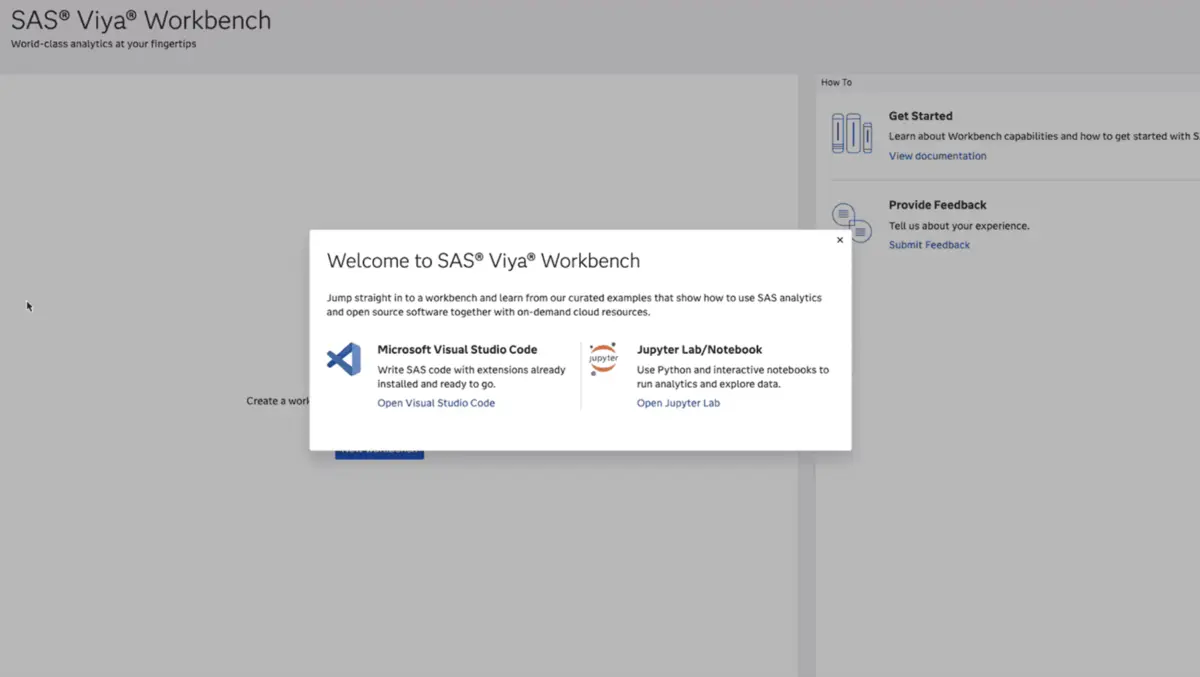Click the 'Jump straight in to a workbench' paragraph
Viewport: 1200px width, 677px height.
[574, 305]
